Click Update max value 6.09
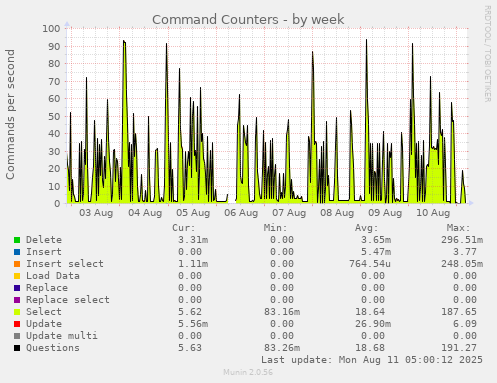The width and height of the screenshot is (497, 383). 465,324
